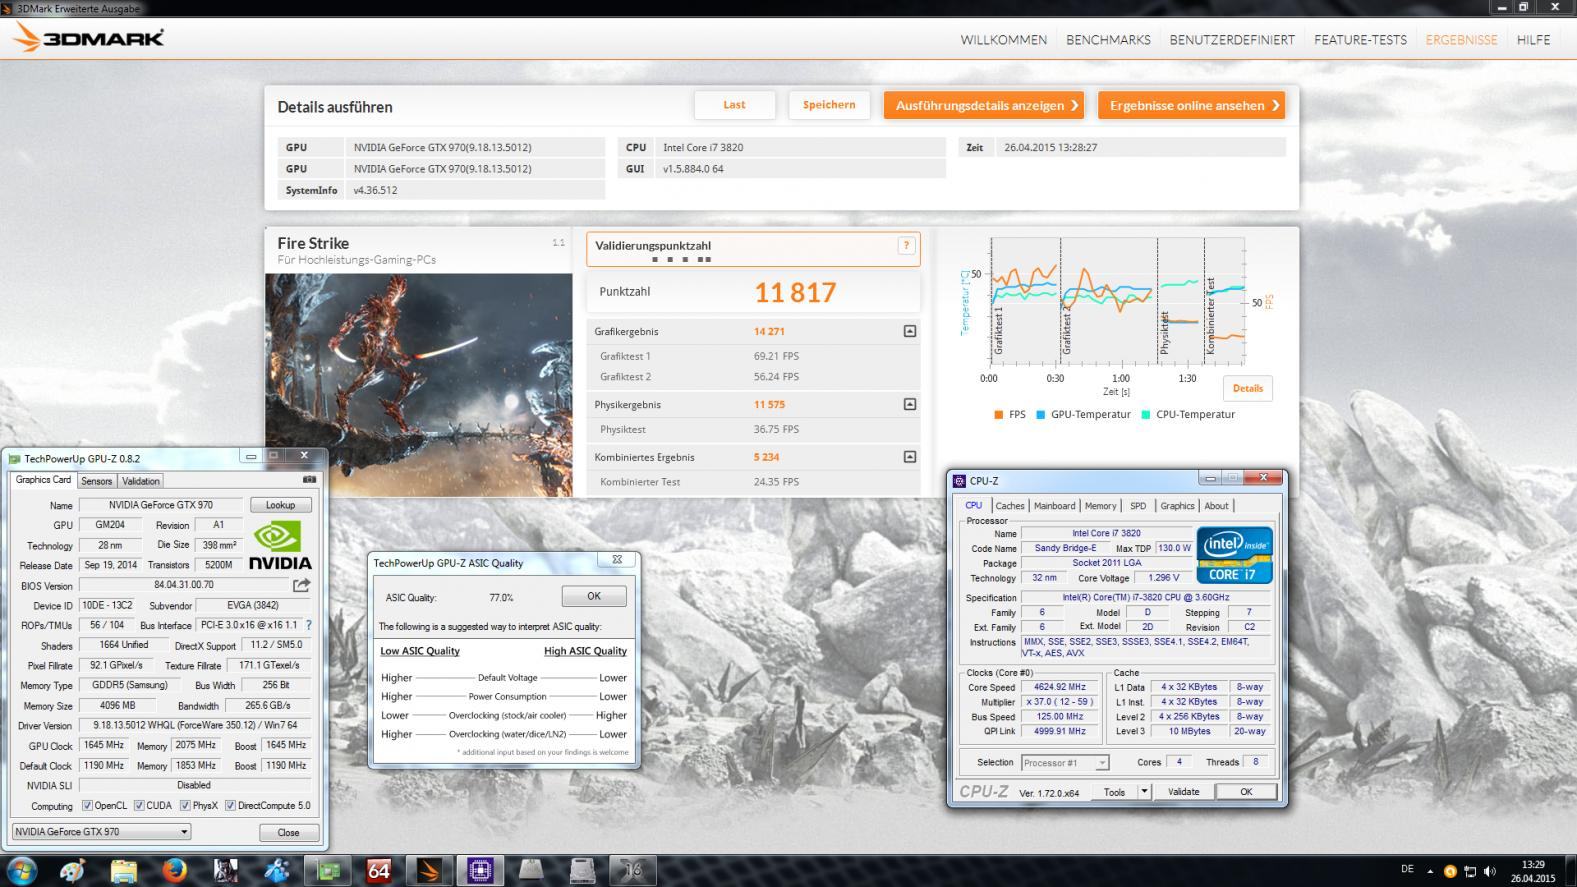
Task: Open Windows Explorer from the taskbar
Action: 123,871
